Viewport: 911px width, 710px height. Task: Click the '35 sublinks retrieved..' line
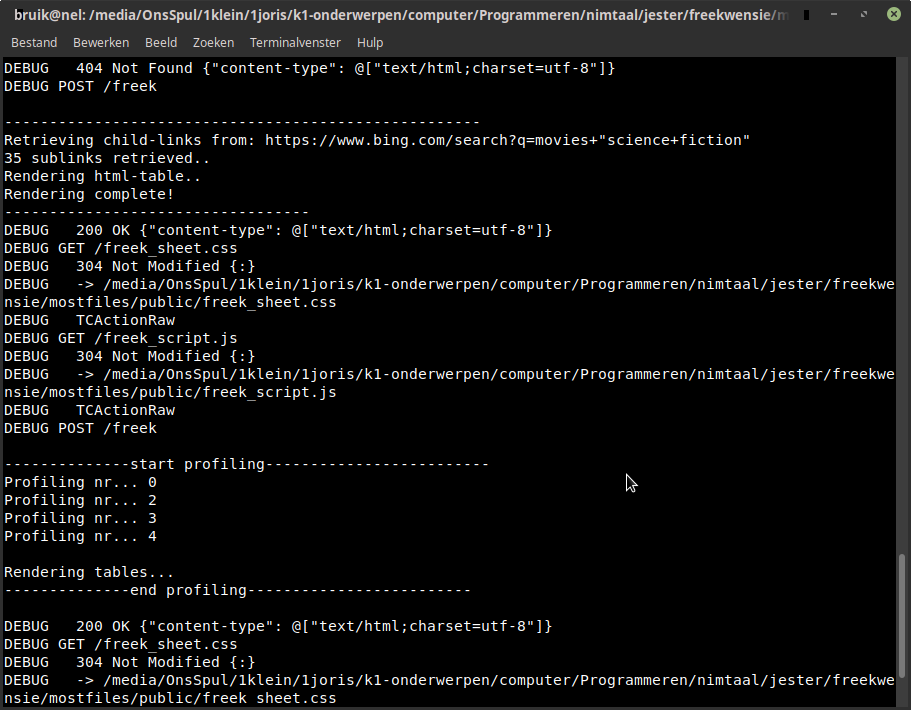pos(107,159)
